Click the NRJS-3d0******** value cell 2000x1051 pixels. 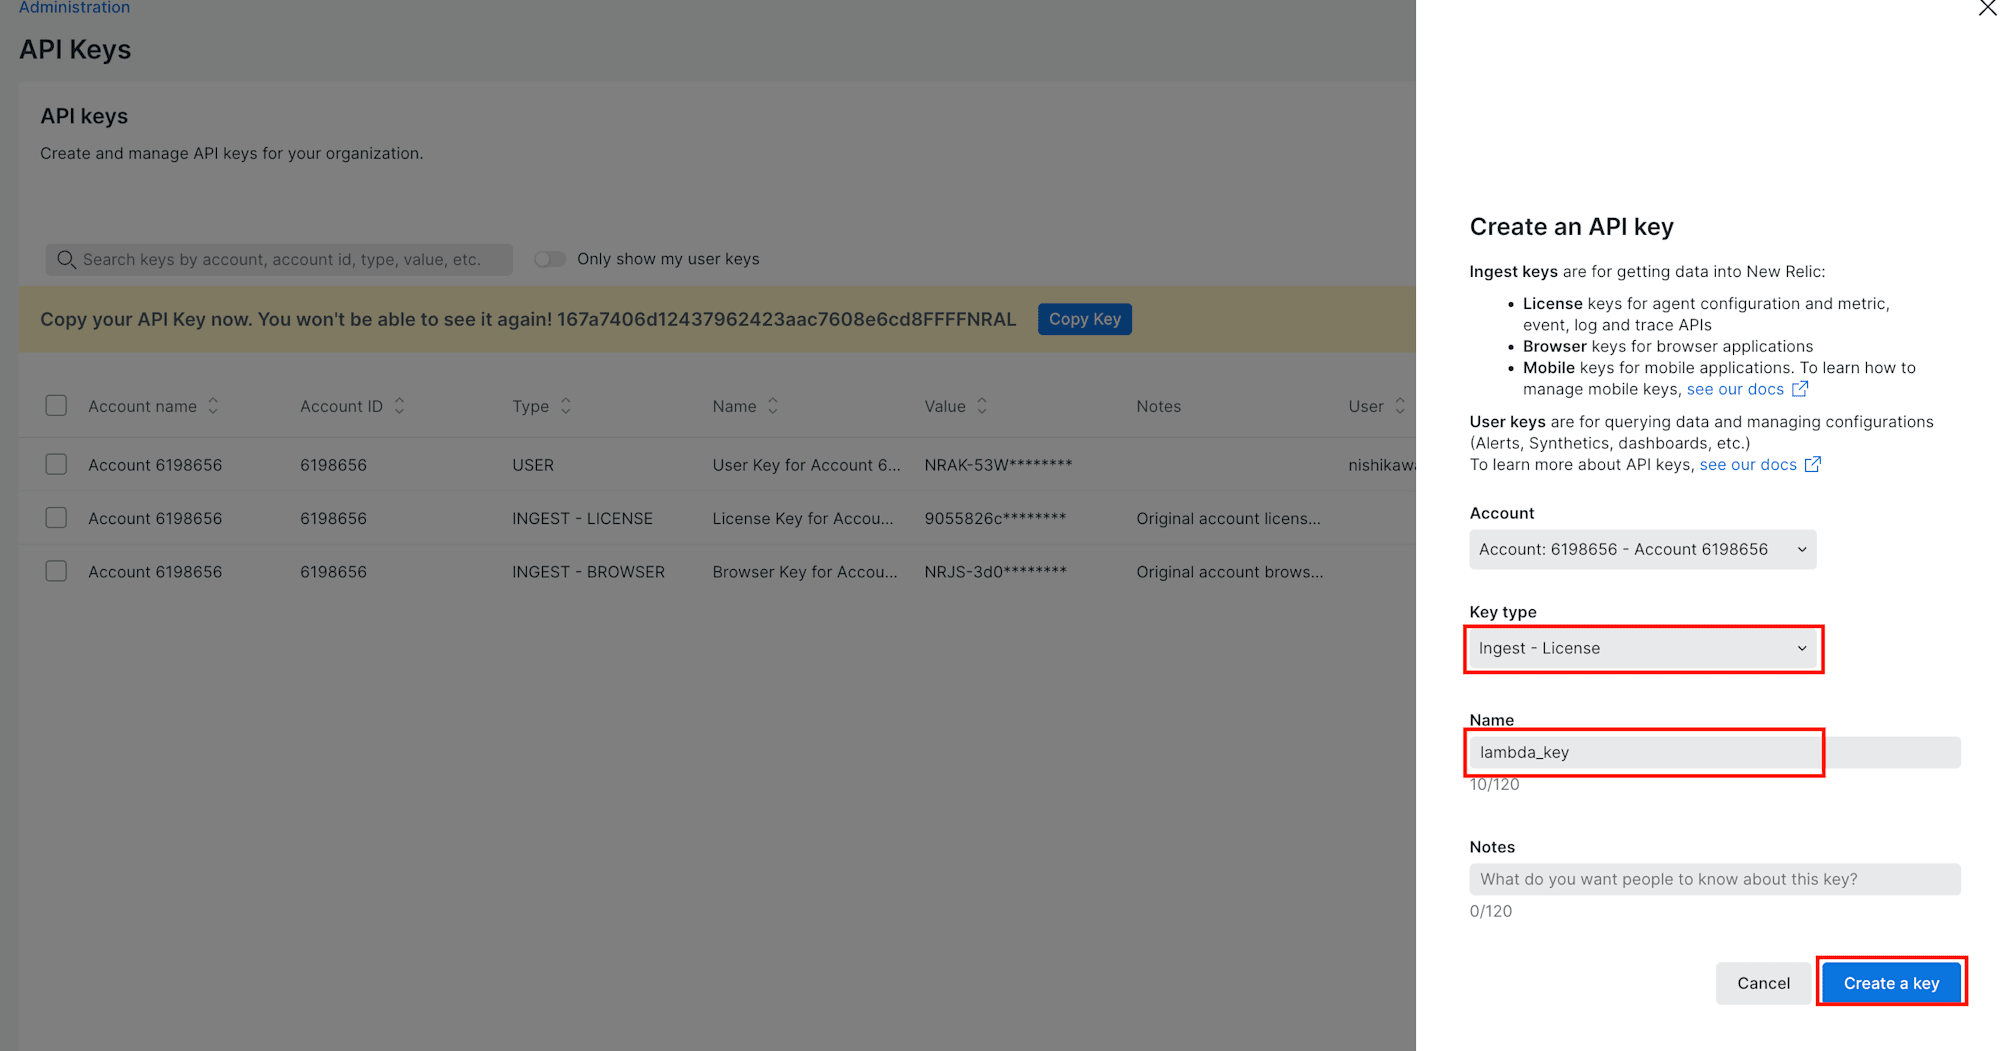(995, 571)
